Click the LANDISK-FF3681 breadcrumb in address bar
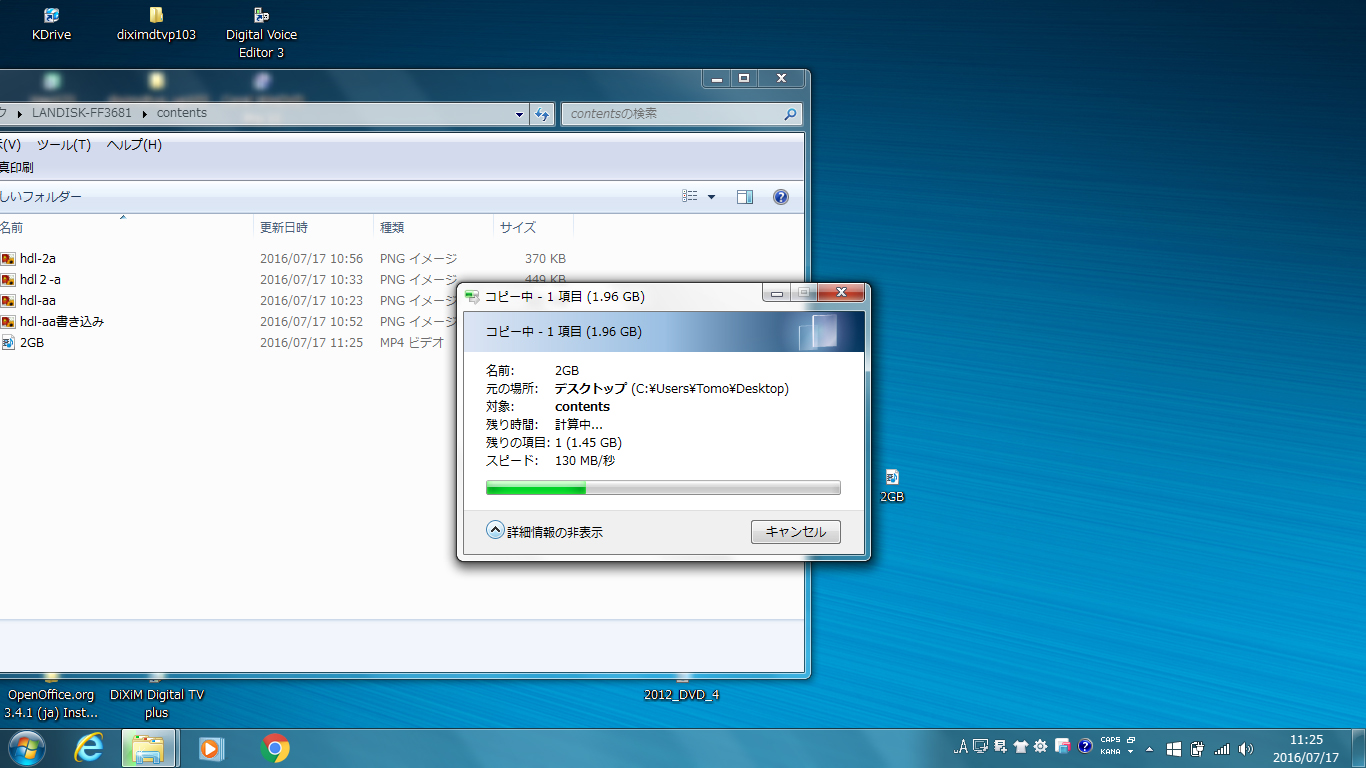The width and height of the screenshot is (1366, 768). tap(82, 113)
